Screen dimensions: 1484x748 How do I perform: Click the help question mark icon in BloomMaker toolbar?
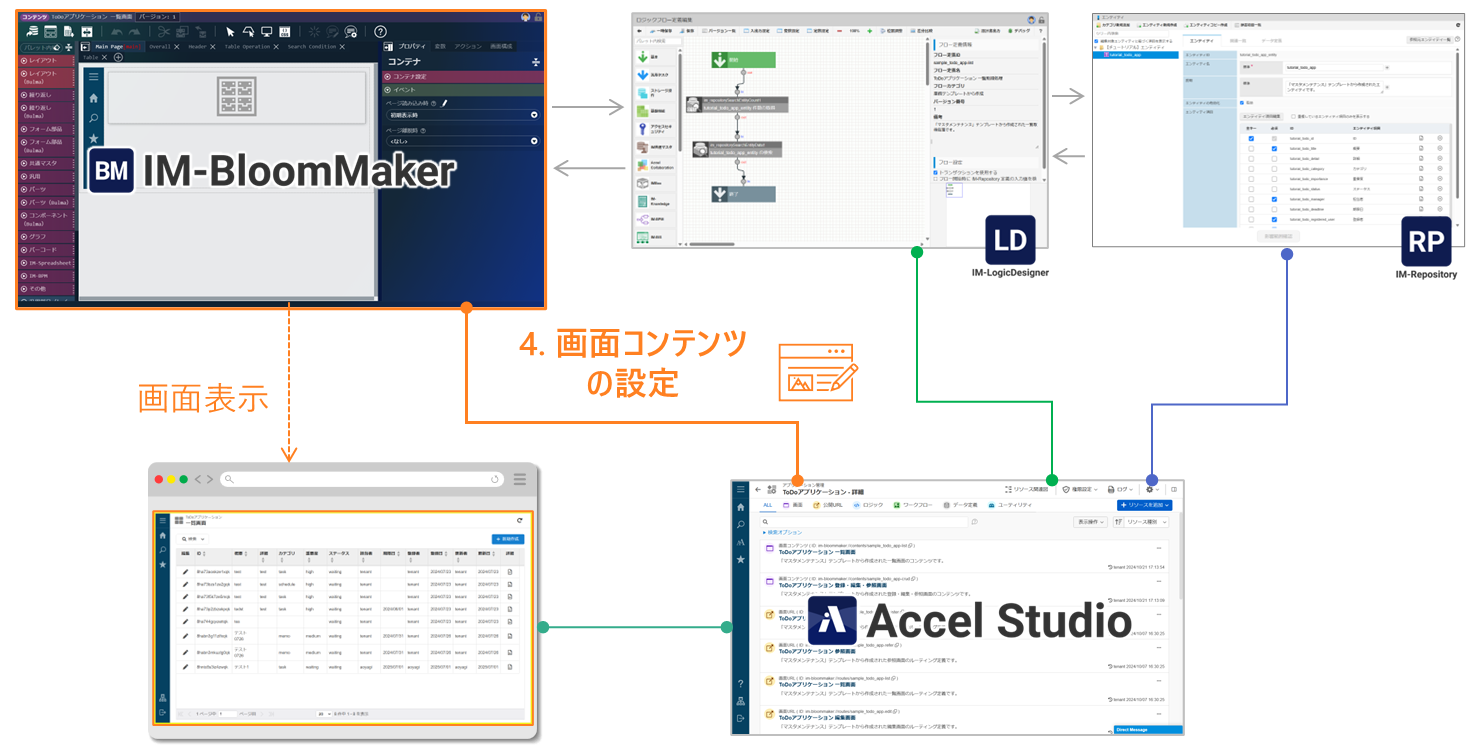point(380,32)
